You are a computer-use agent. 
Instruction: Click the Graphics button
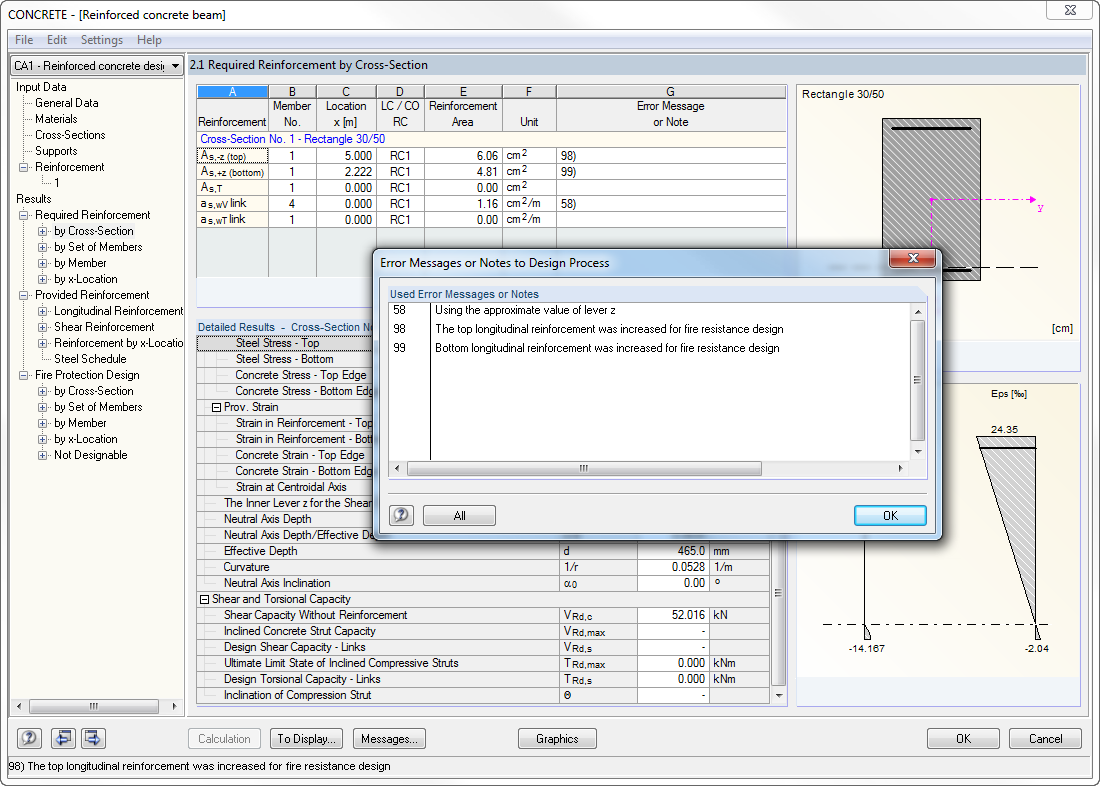click(557, 738)
